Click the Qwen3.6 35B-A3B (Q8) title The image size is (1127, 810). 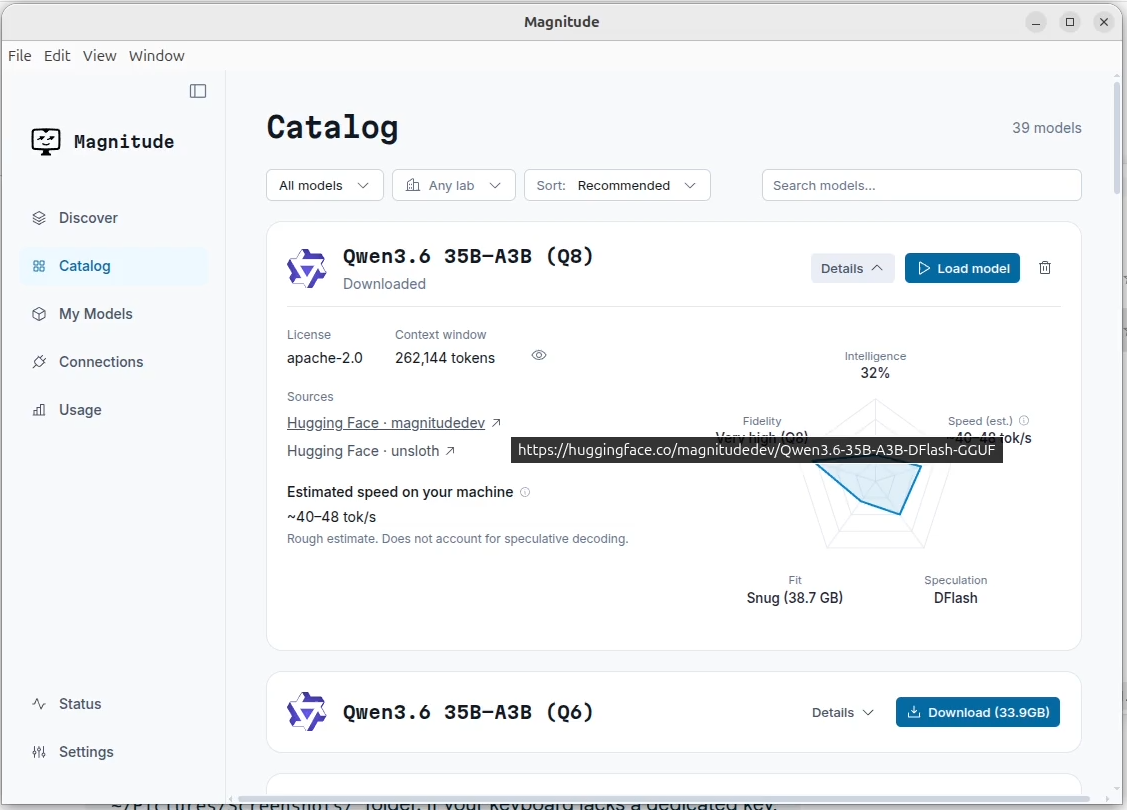pos(468,257)
